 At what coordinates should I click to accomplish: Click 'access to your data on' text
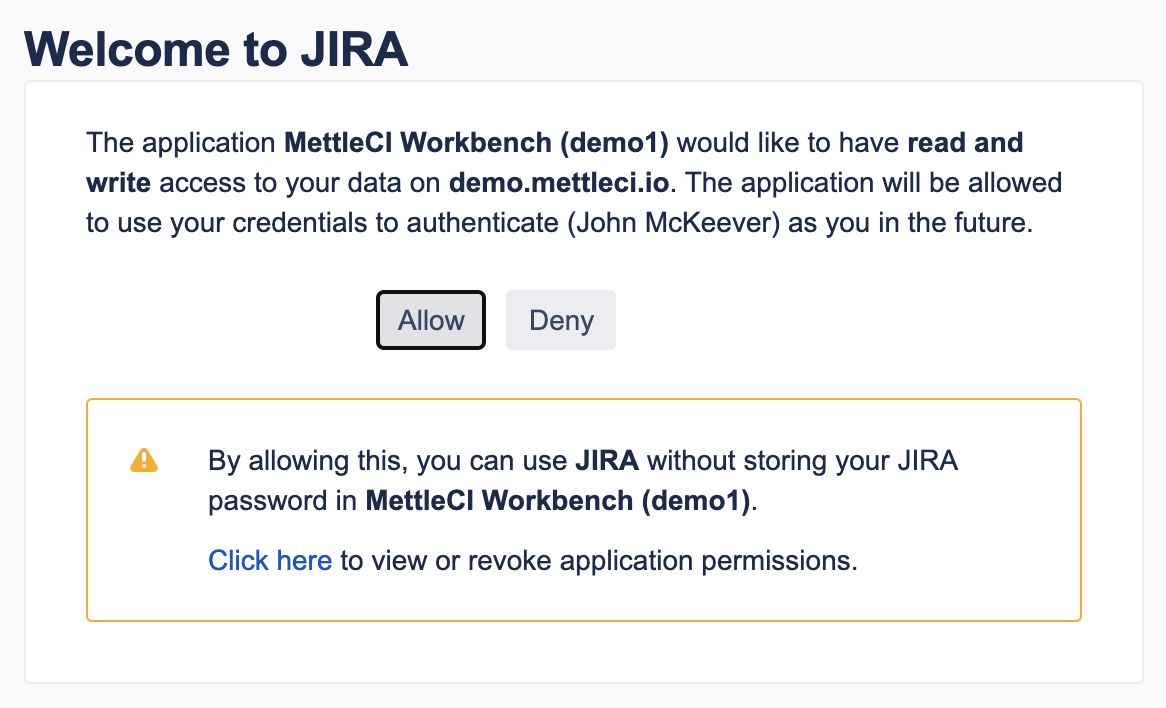tap(301, 183)
